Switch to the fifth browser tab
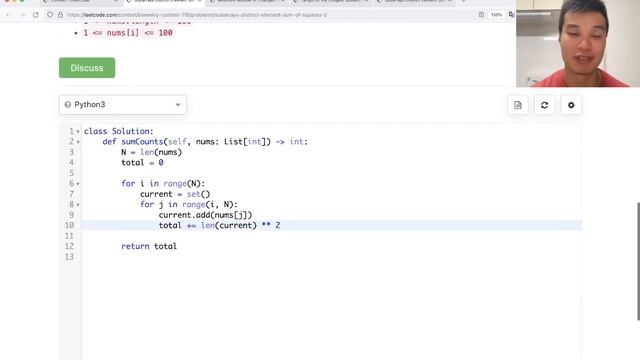This screenshot has width=640, height=360. pyautogui.click(x=414, y=2)
